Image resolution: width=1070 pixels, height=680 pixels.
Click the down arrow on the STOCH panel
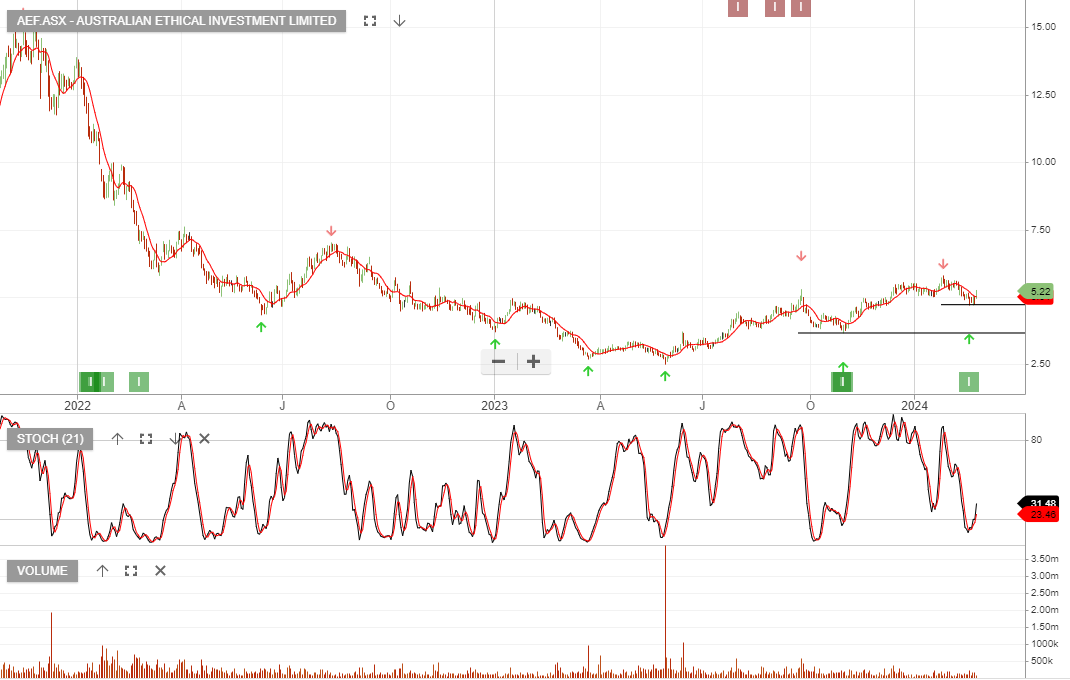[x=176, y=438]
